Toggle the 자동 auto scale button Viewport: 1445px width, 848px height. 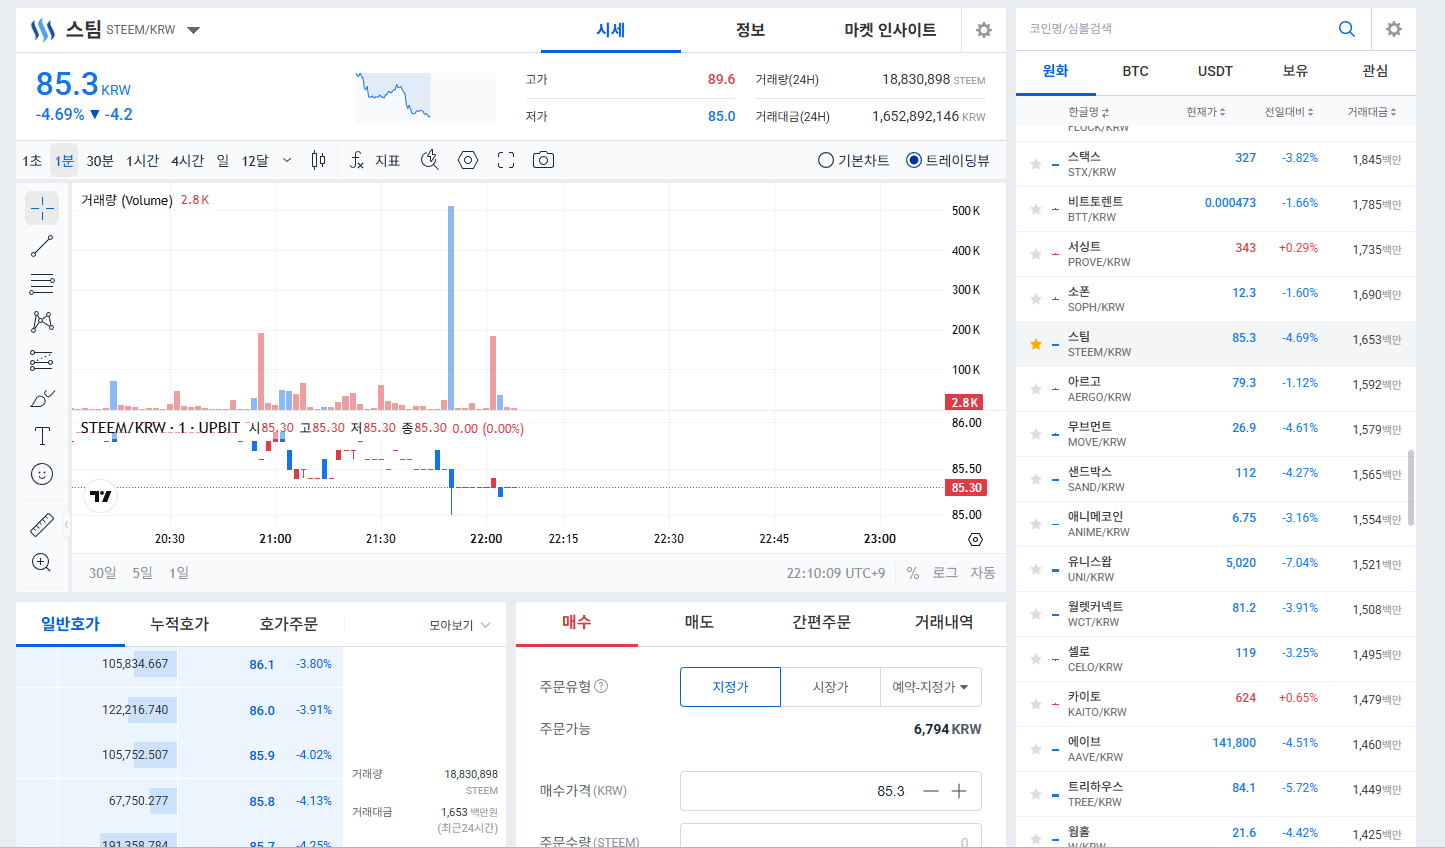pyautogui.click(x=983, y=573)
